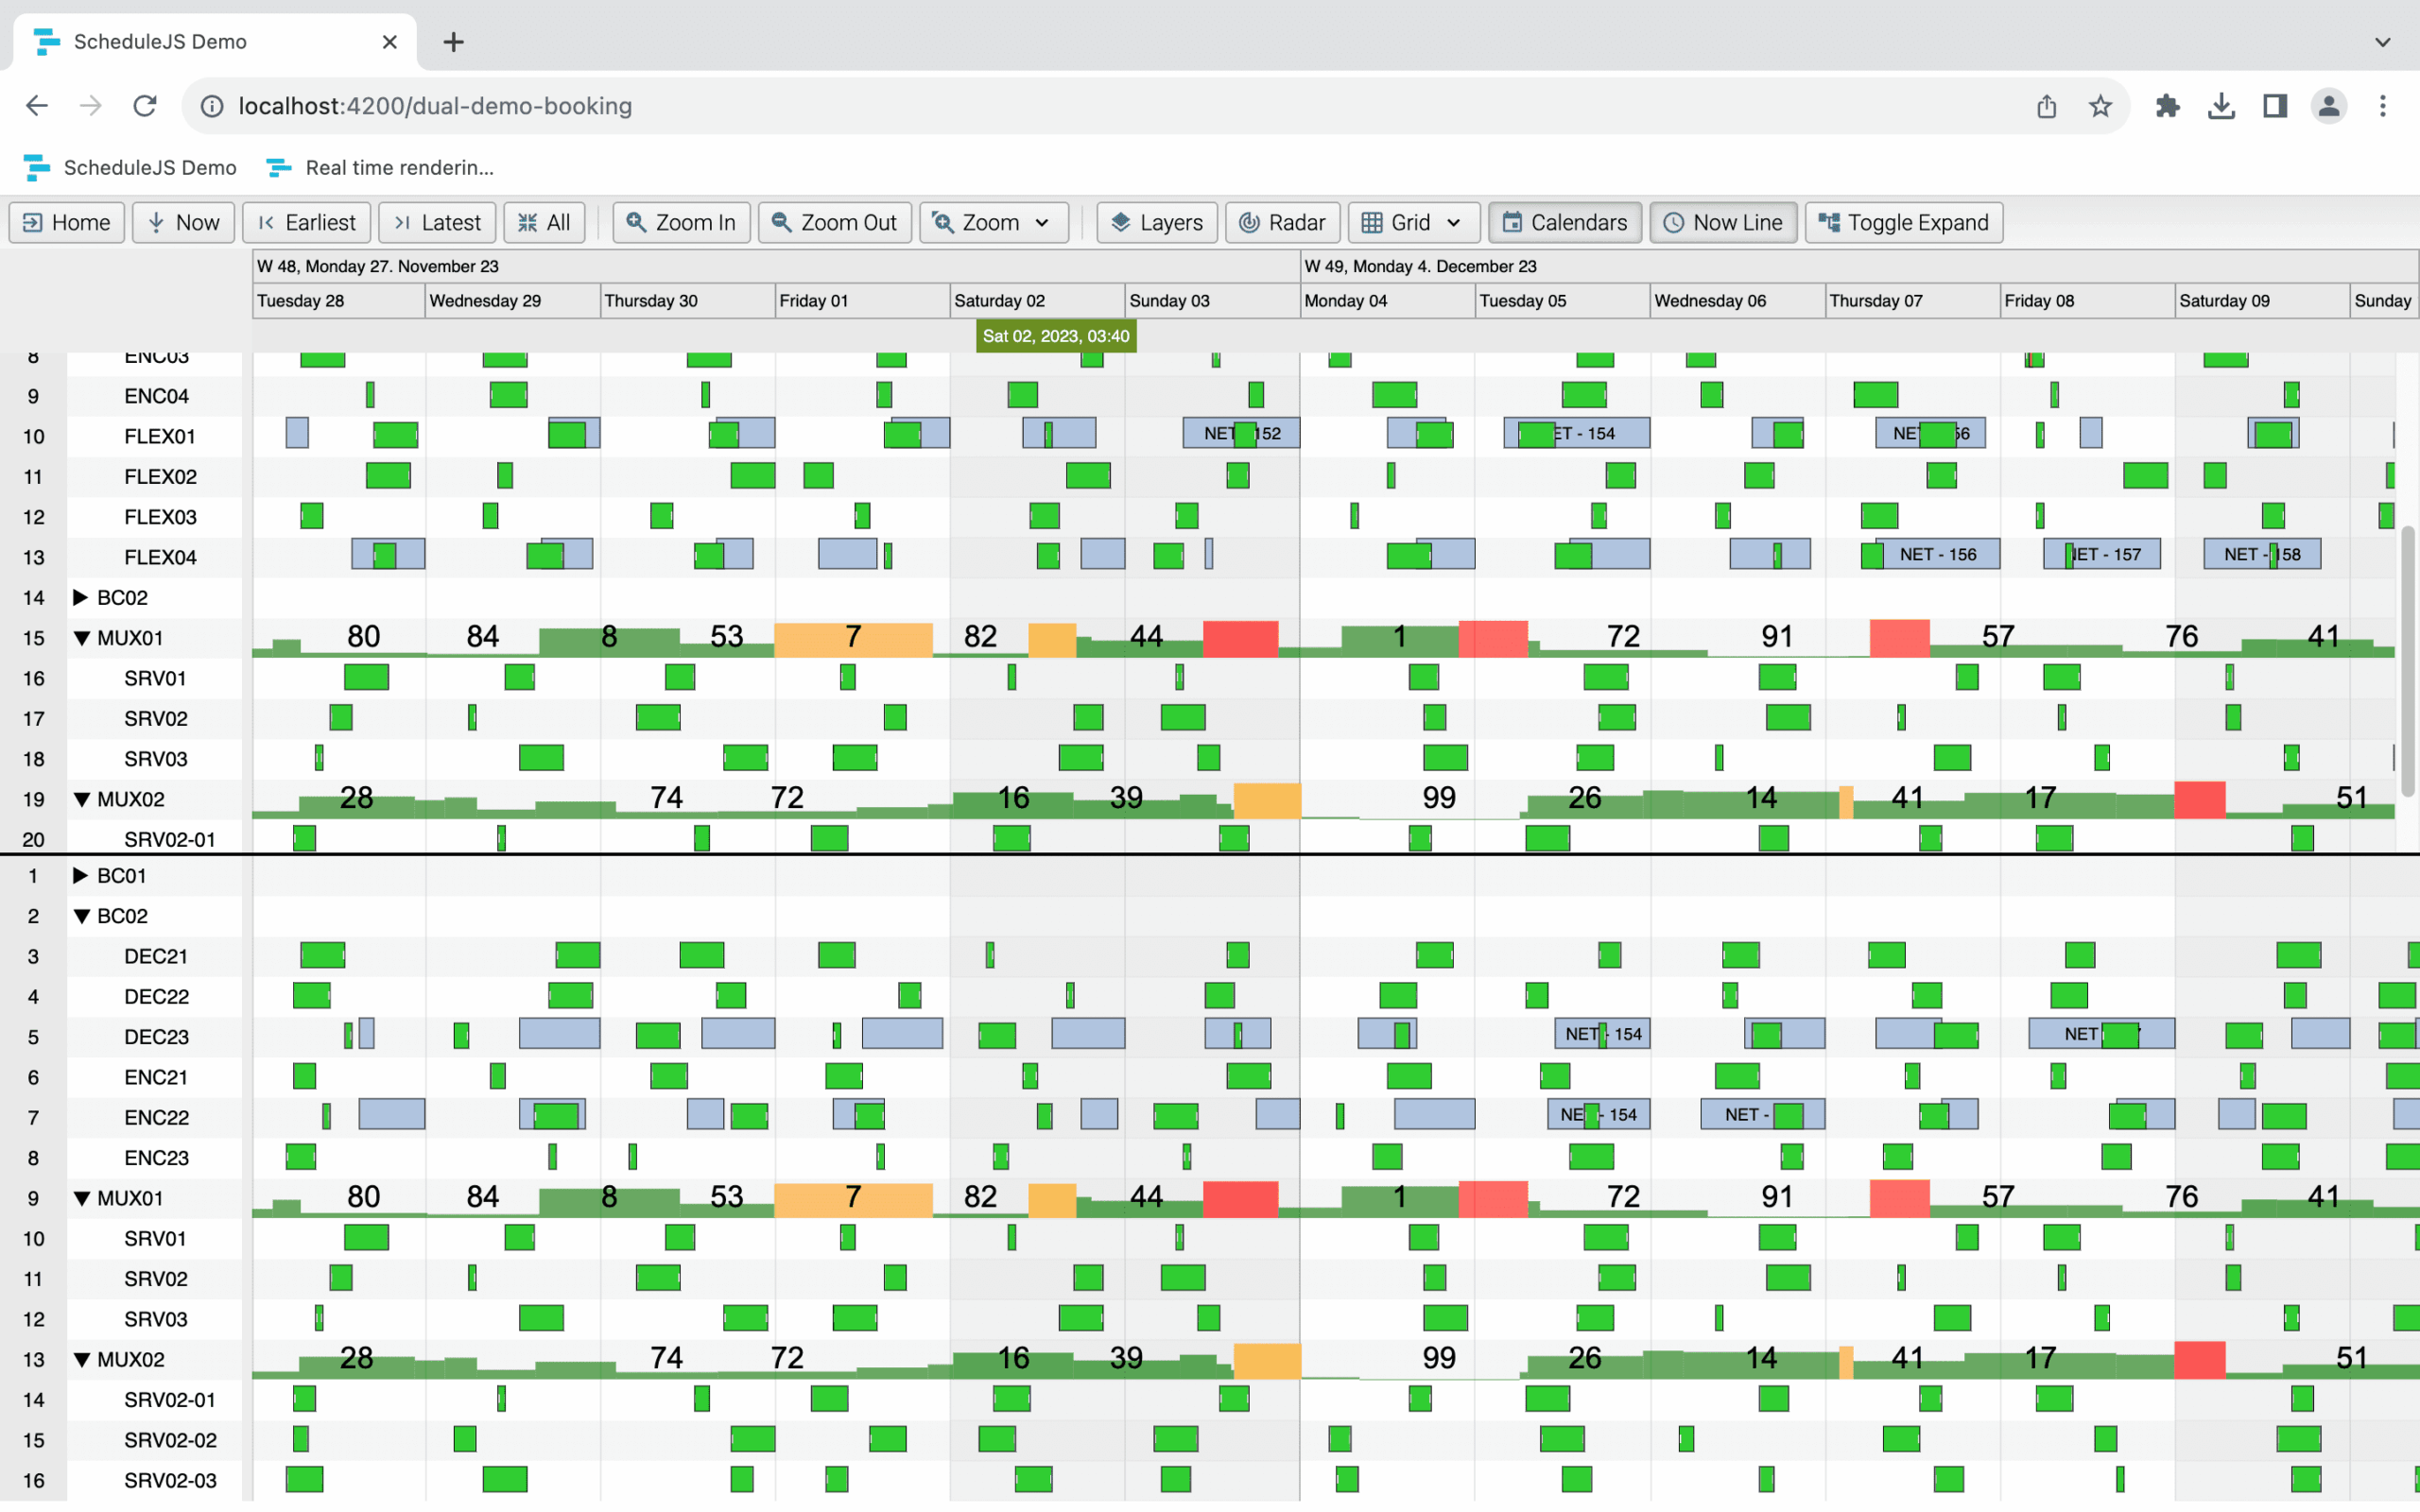The width and height of the screenshot is (2420, 1512).
Task: Enable the Now Line toggle
Action: 1674,222
